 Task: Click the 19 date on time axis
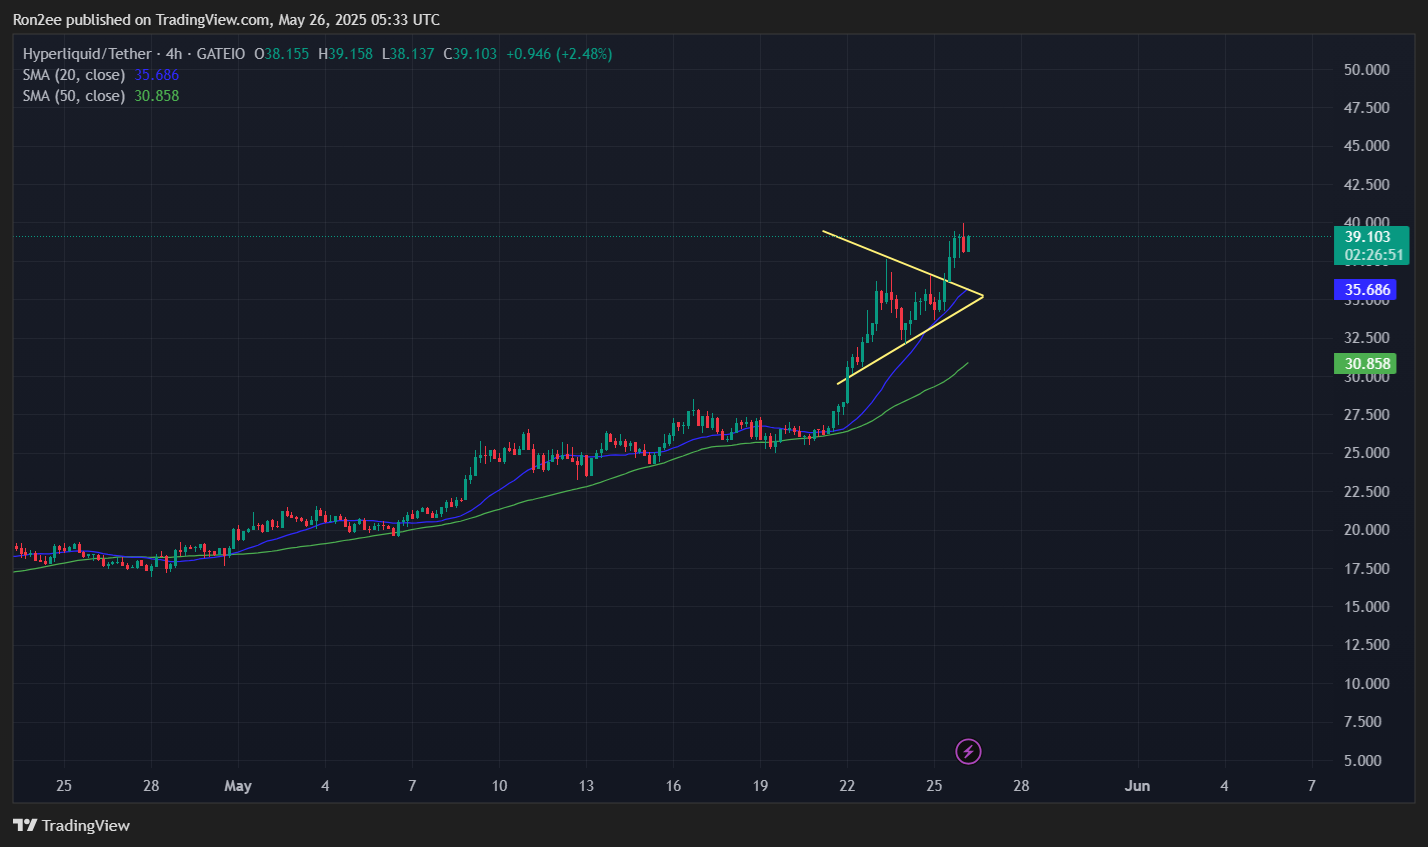[x=760, y=786]
